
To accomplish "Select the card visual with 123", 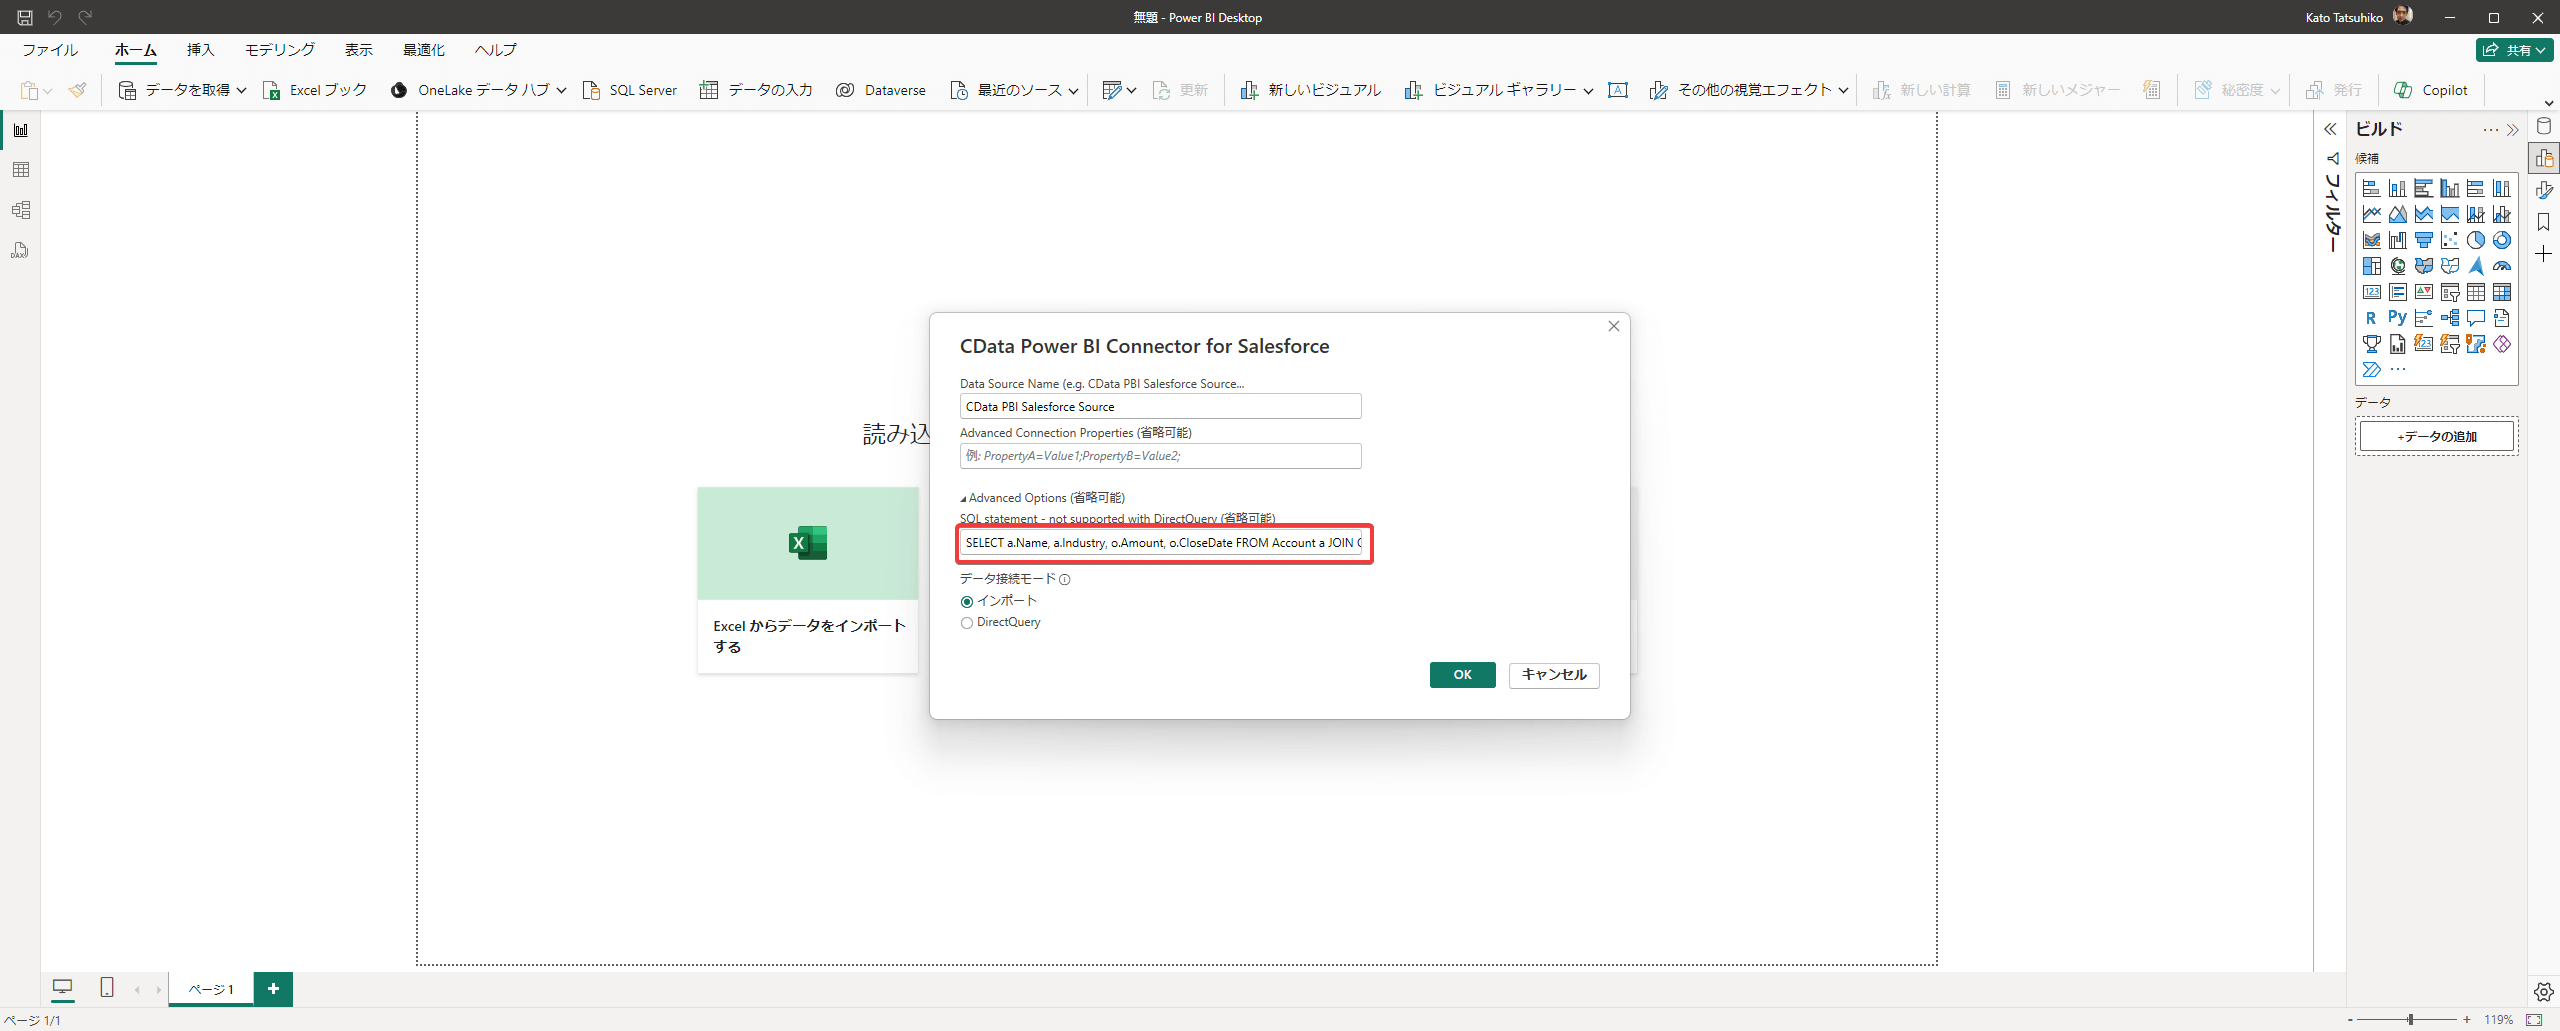I will (x=2371, y=292).
